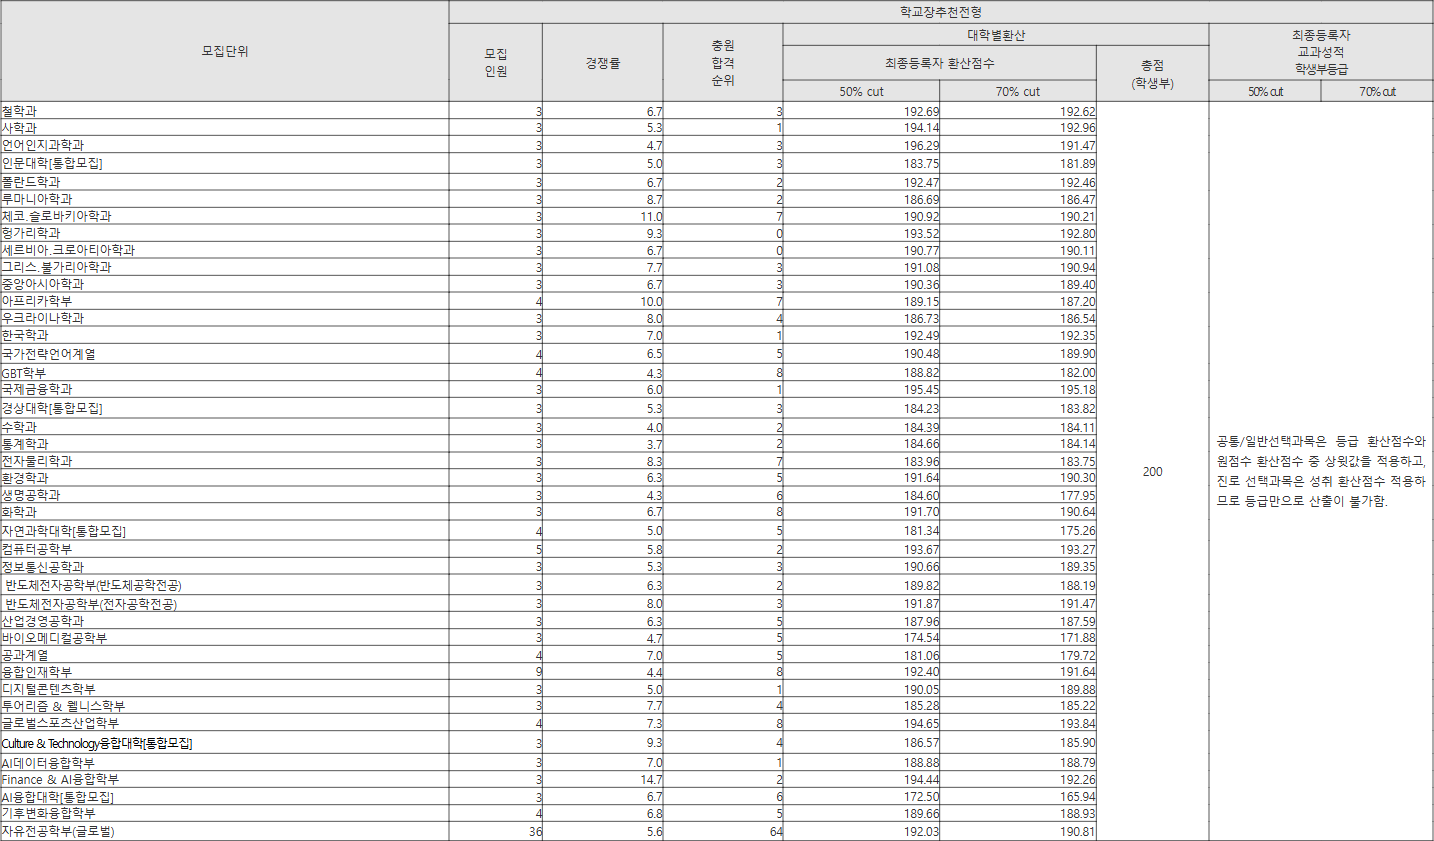Screen dimensions: 1434x841
Task: Click the Finance & AI융합학부 row label
Action: 60,779
